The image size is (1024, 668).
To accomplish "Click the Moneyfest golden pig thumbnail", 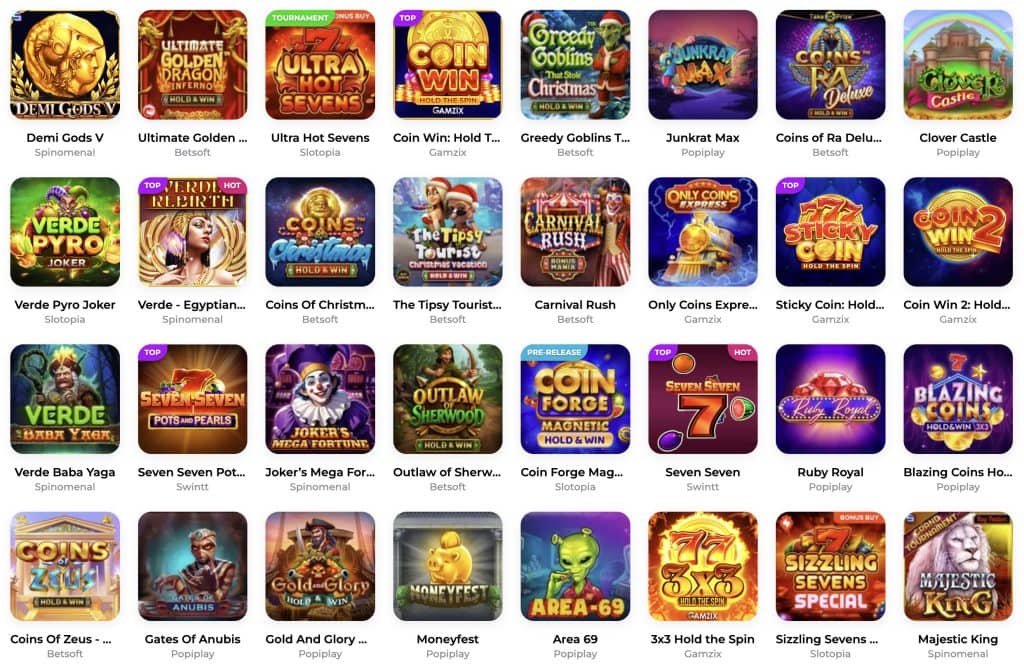I will tap(447, 566).
